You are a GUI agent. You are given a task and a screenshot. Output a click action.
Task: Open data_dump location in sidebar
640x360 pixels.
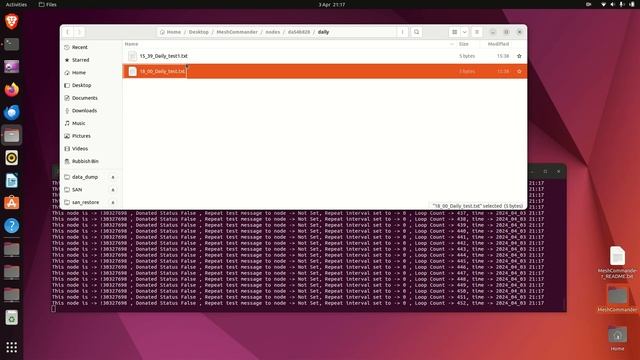tap(85, 177)
